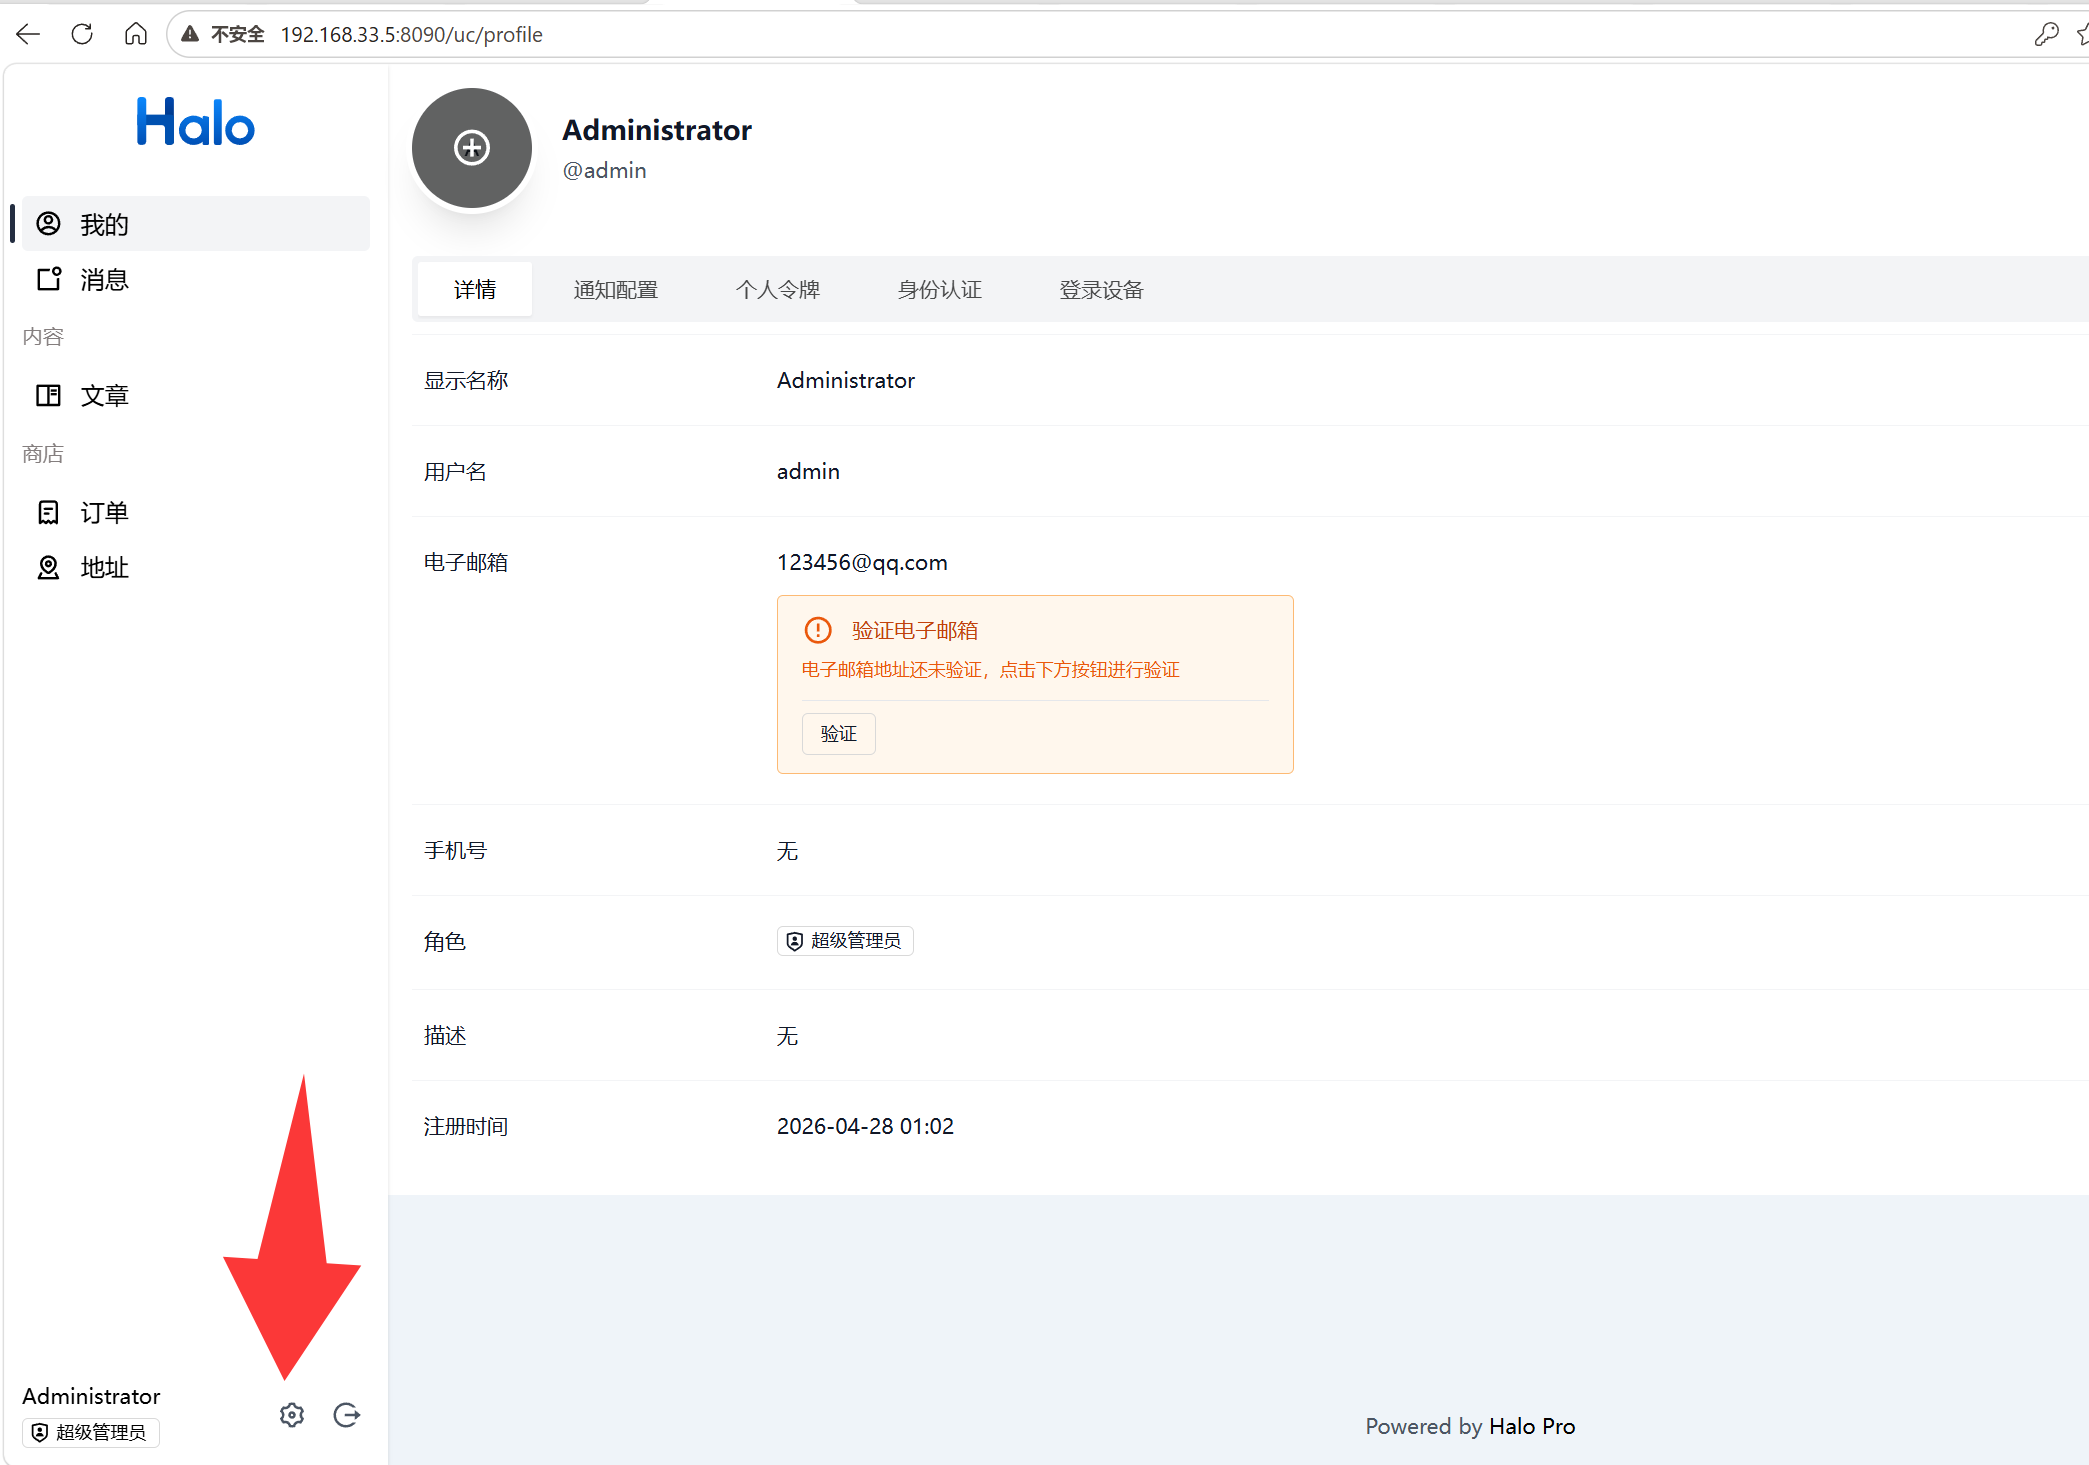Switch to the 个人令牌 tab
The width and height of the screenshot is (2089, 1465).
pyautogui.click(x=778, y=290)
